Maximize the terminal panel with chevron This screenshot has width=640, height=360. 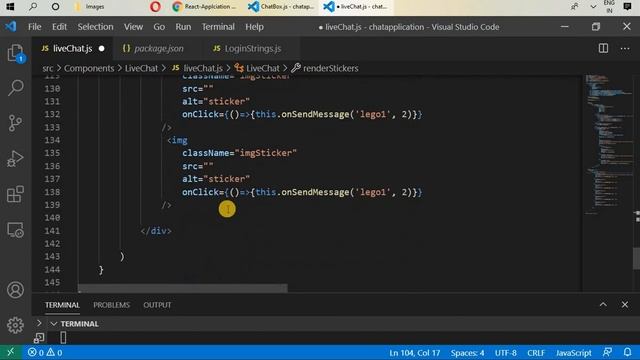[603, 304]
